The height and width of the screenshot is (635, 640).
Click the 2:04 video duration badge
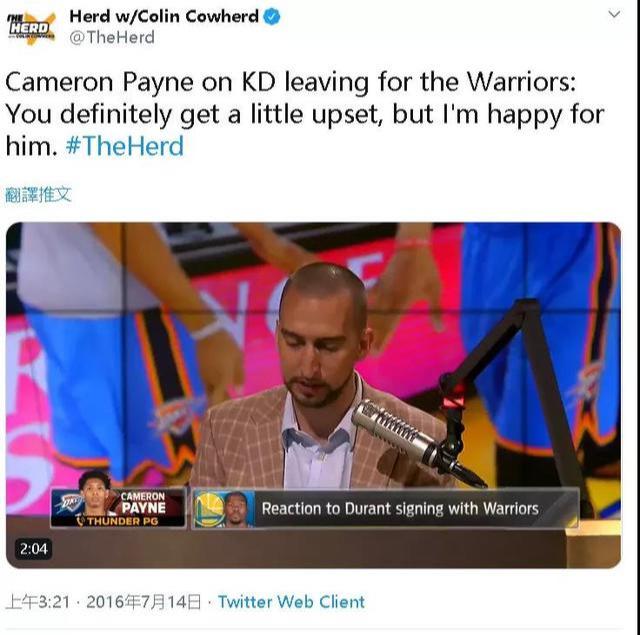pos(33,549)
